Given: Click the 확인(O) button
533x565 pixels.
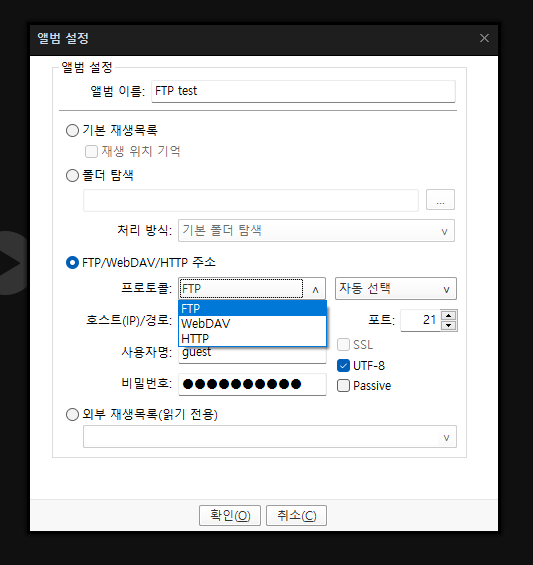Looking at the screenshot, I should click(230, 516).
